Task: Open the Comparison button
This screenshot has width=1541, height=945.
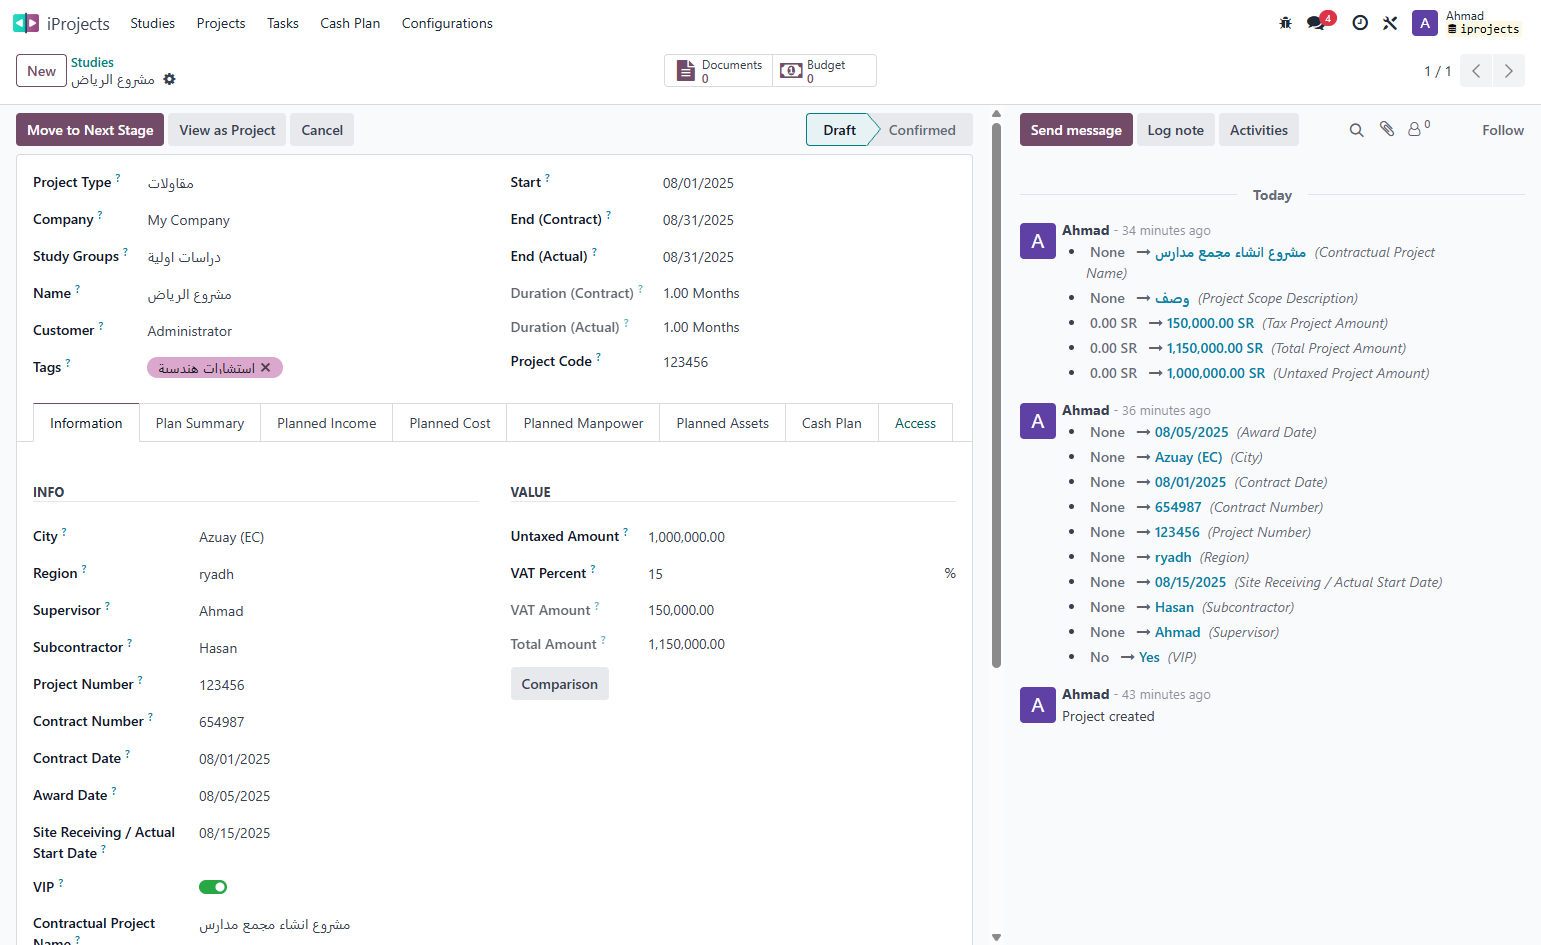Action: [560, 684]
